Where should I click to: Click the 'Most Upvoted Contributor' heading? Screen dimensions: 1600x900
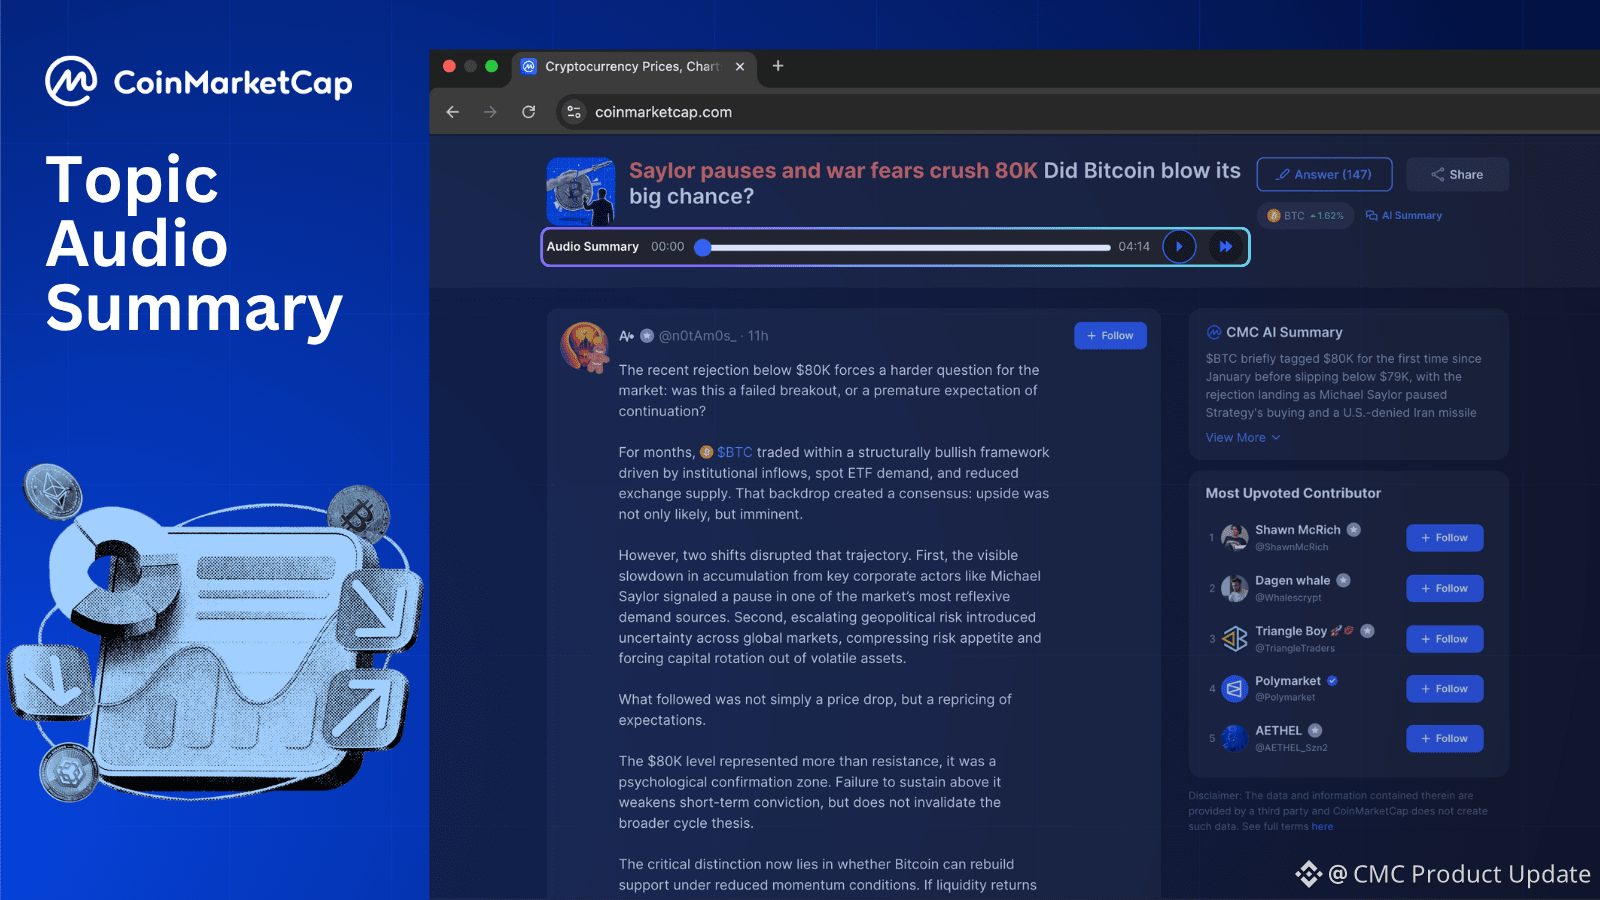1293,493
